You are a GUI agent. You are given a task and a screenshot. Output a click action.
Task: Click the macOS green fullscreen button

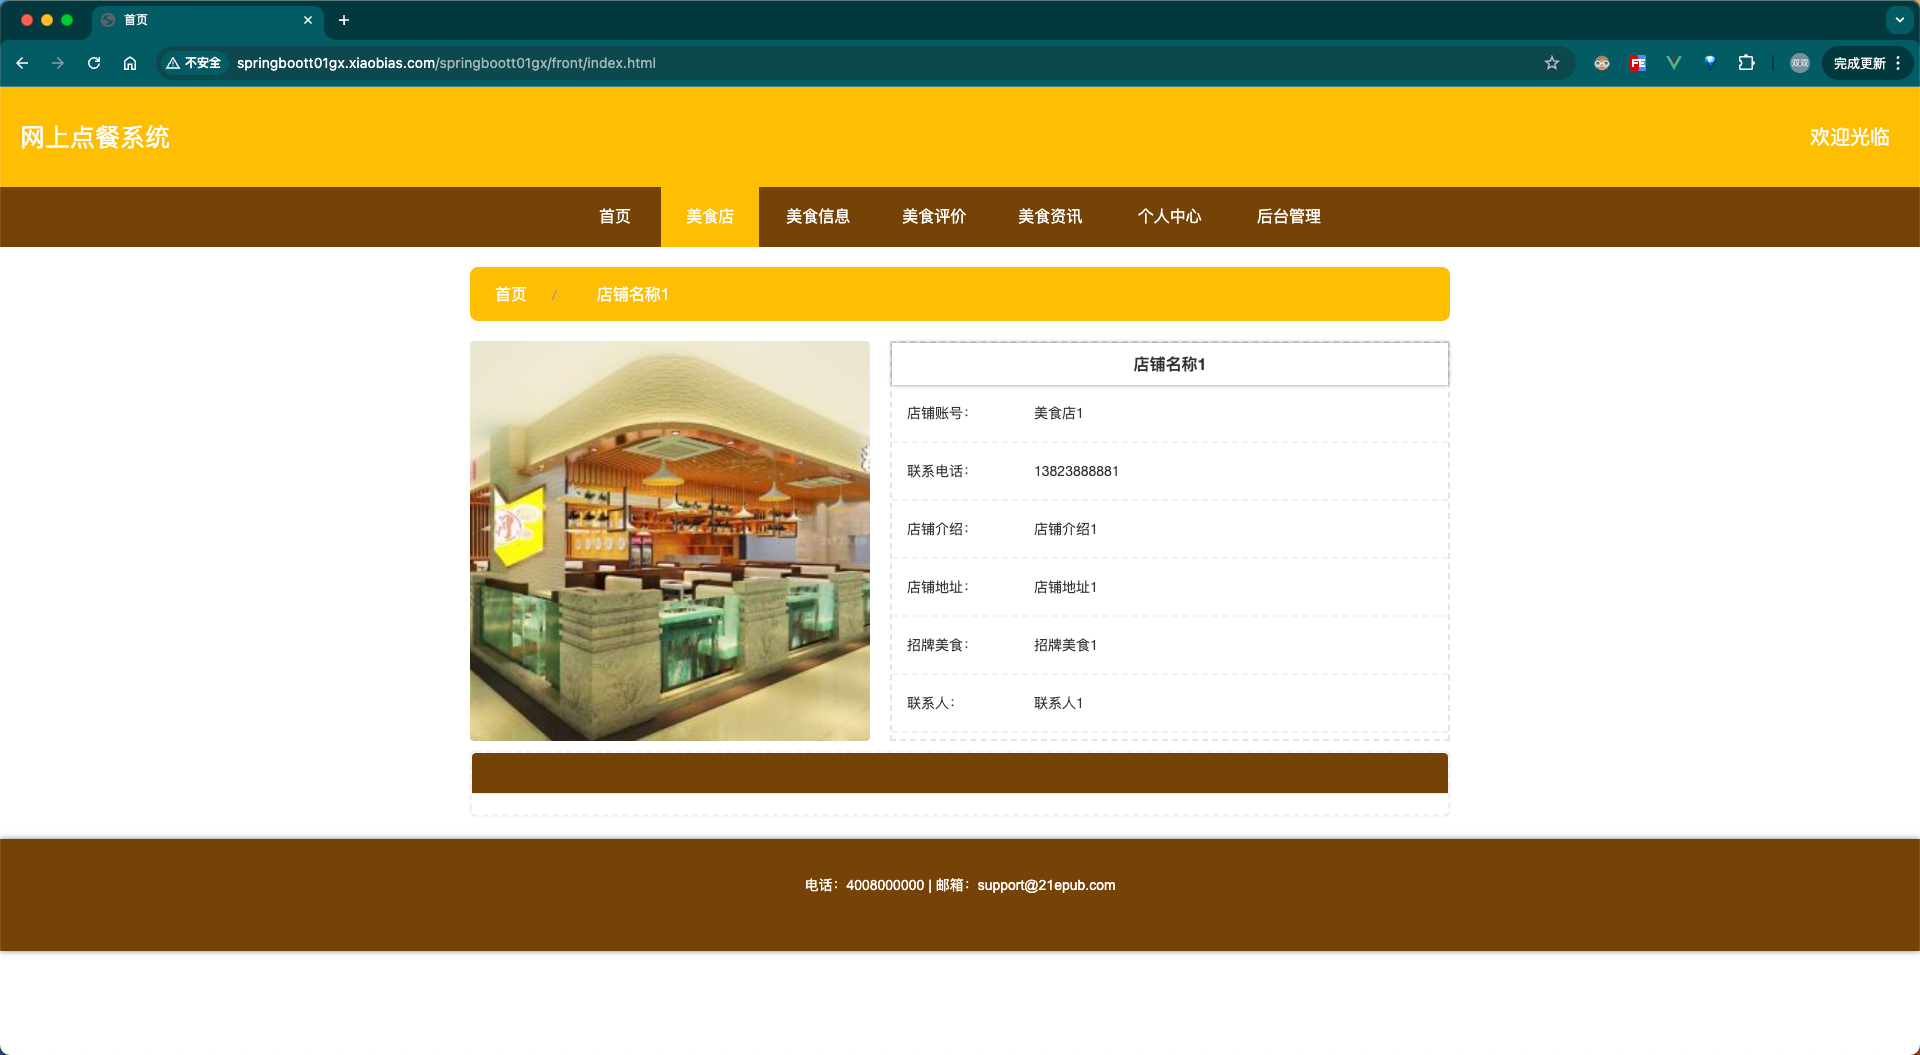[x=67, y=20]
